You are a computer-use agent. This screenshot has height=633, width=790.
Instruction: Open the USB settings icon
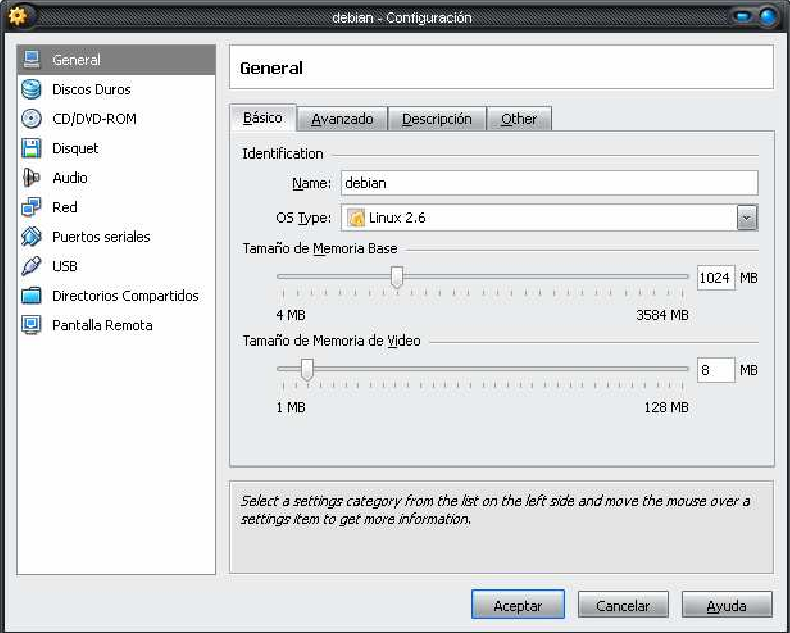coord(32,267)
